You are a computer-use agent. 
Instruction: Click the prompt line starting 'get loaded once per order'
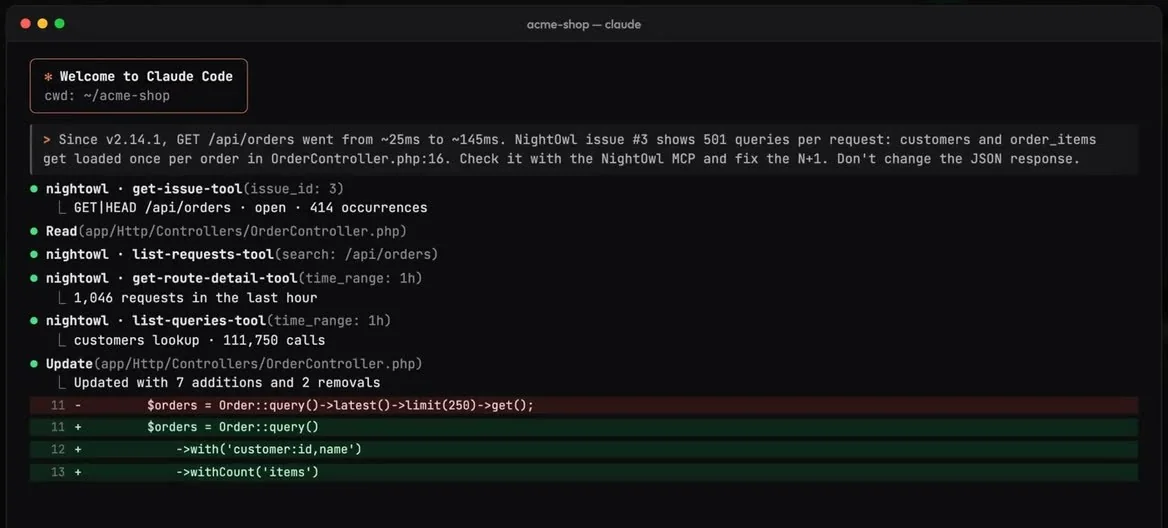pyautogui.click(x=561, y=159)
